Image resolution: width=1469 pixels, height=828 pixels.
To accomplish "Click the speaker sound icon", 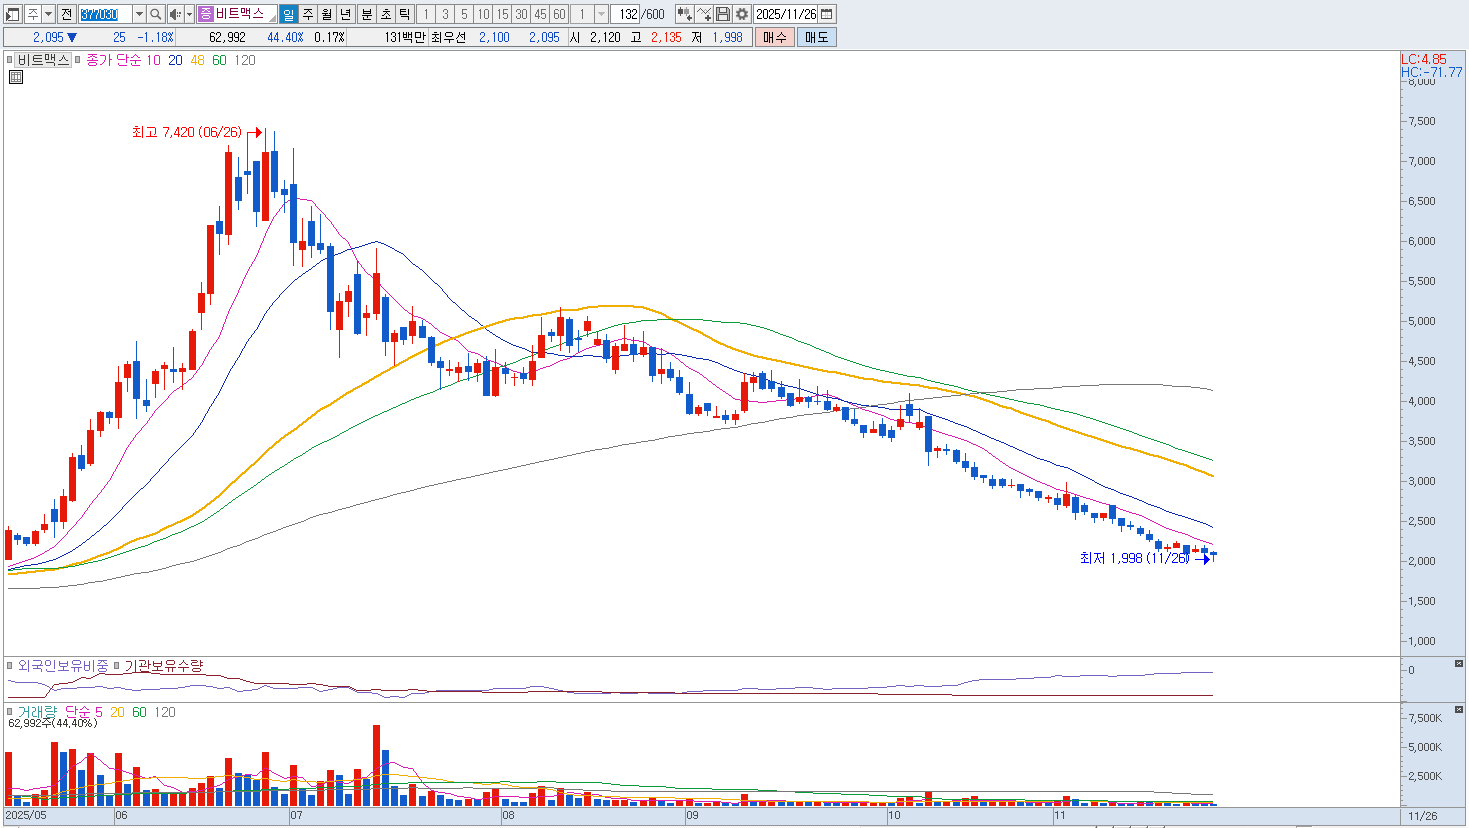I will coord(175,14).
